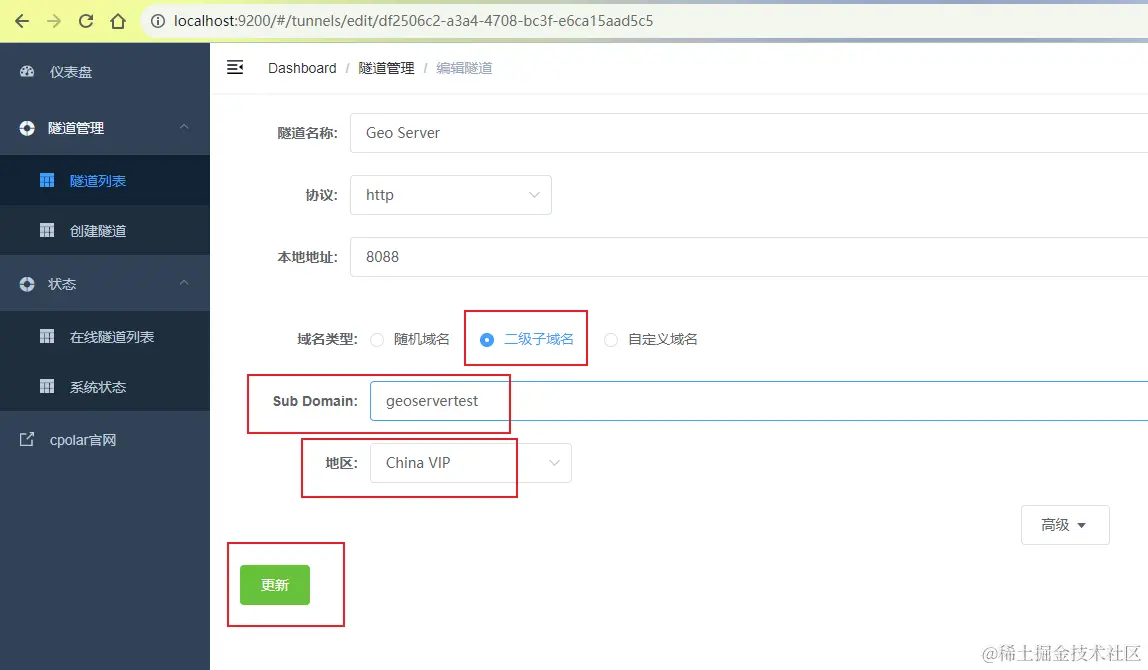The height and width of the screenshot is (670, 1148).
Task: Collapse the 隧道管理 section chevron
Action: pyautogui.click(x=184, y=127)
